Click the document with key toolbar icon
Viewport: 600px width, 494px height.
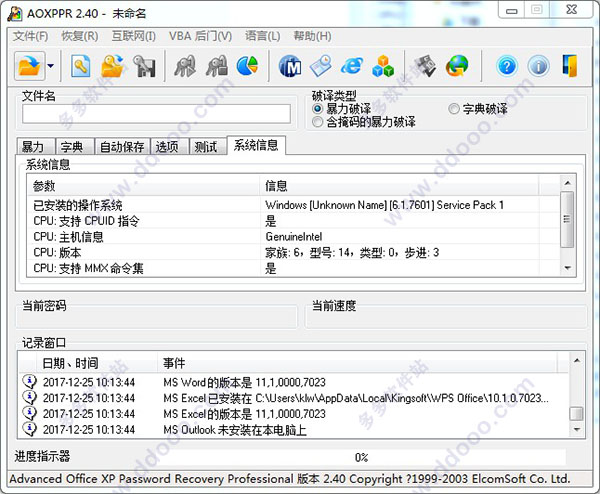pyautogui.click(x=80, y=66)
